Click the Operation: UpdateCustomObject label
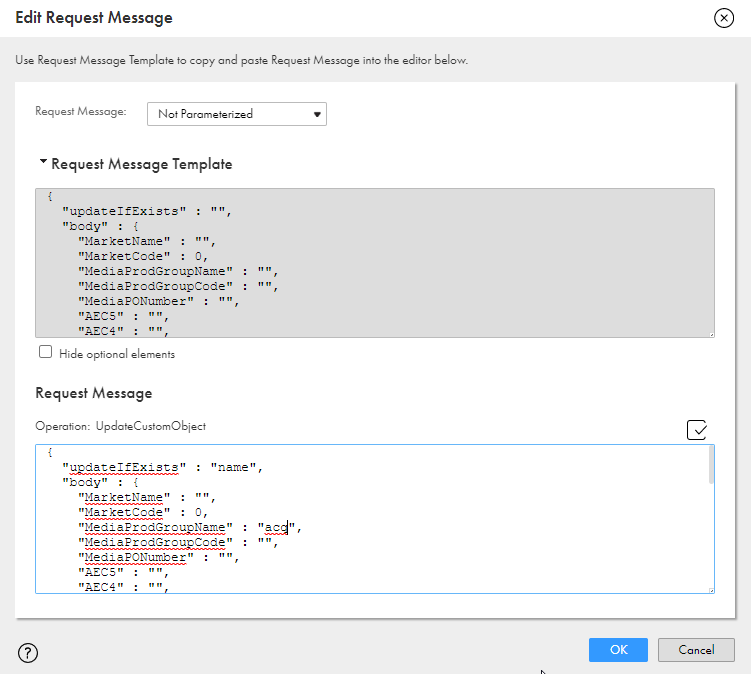This screenshot has height=674, width=751. tap(121, 426)
